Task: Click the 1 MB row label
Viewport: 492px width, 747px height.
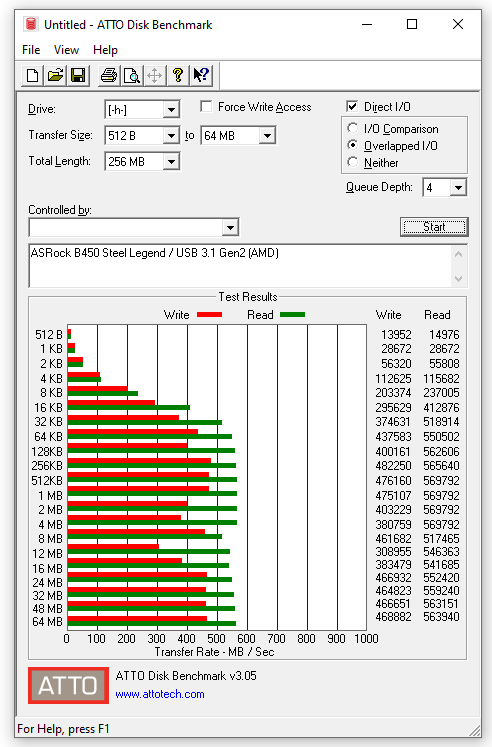Action: click(50, 496)
